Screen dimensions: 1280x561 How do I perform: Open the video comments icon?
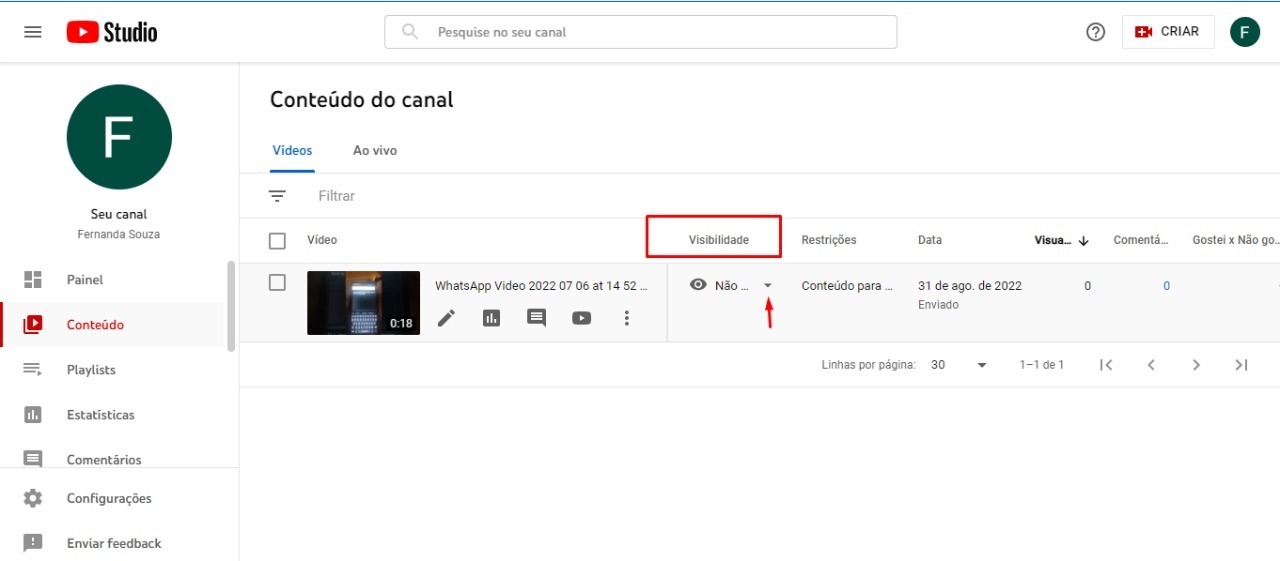click(537, 318)
